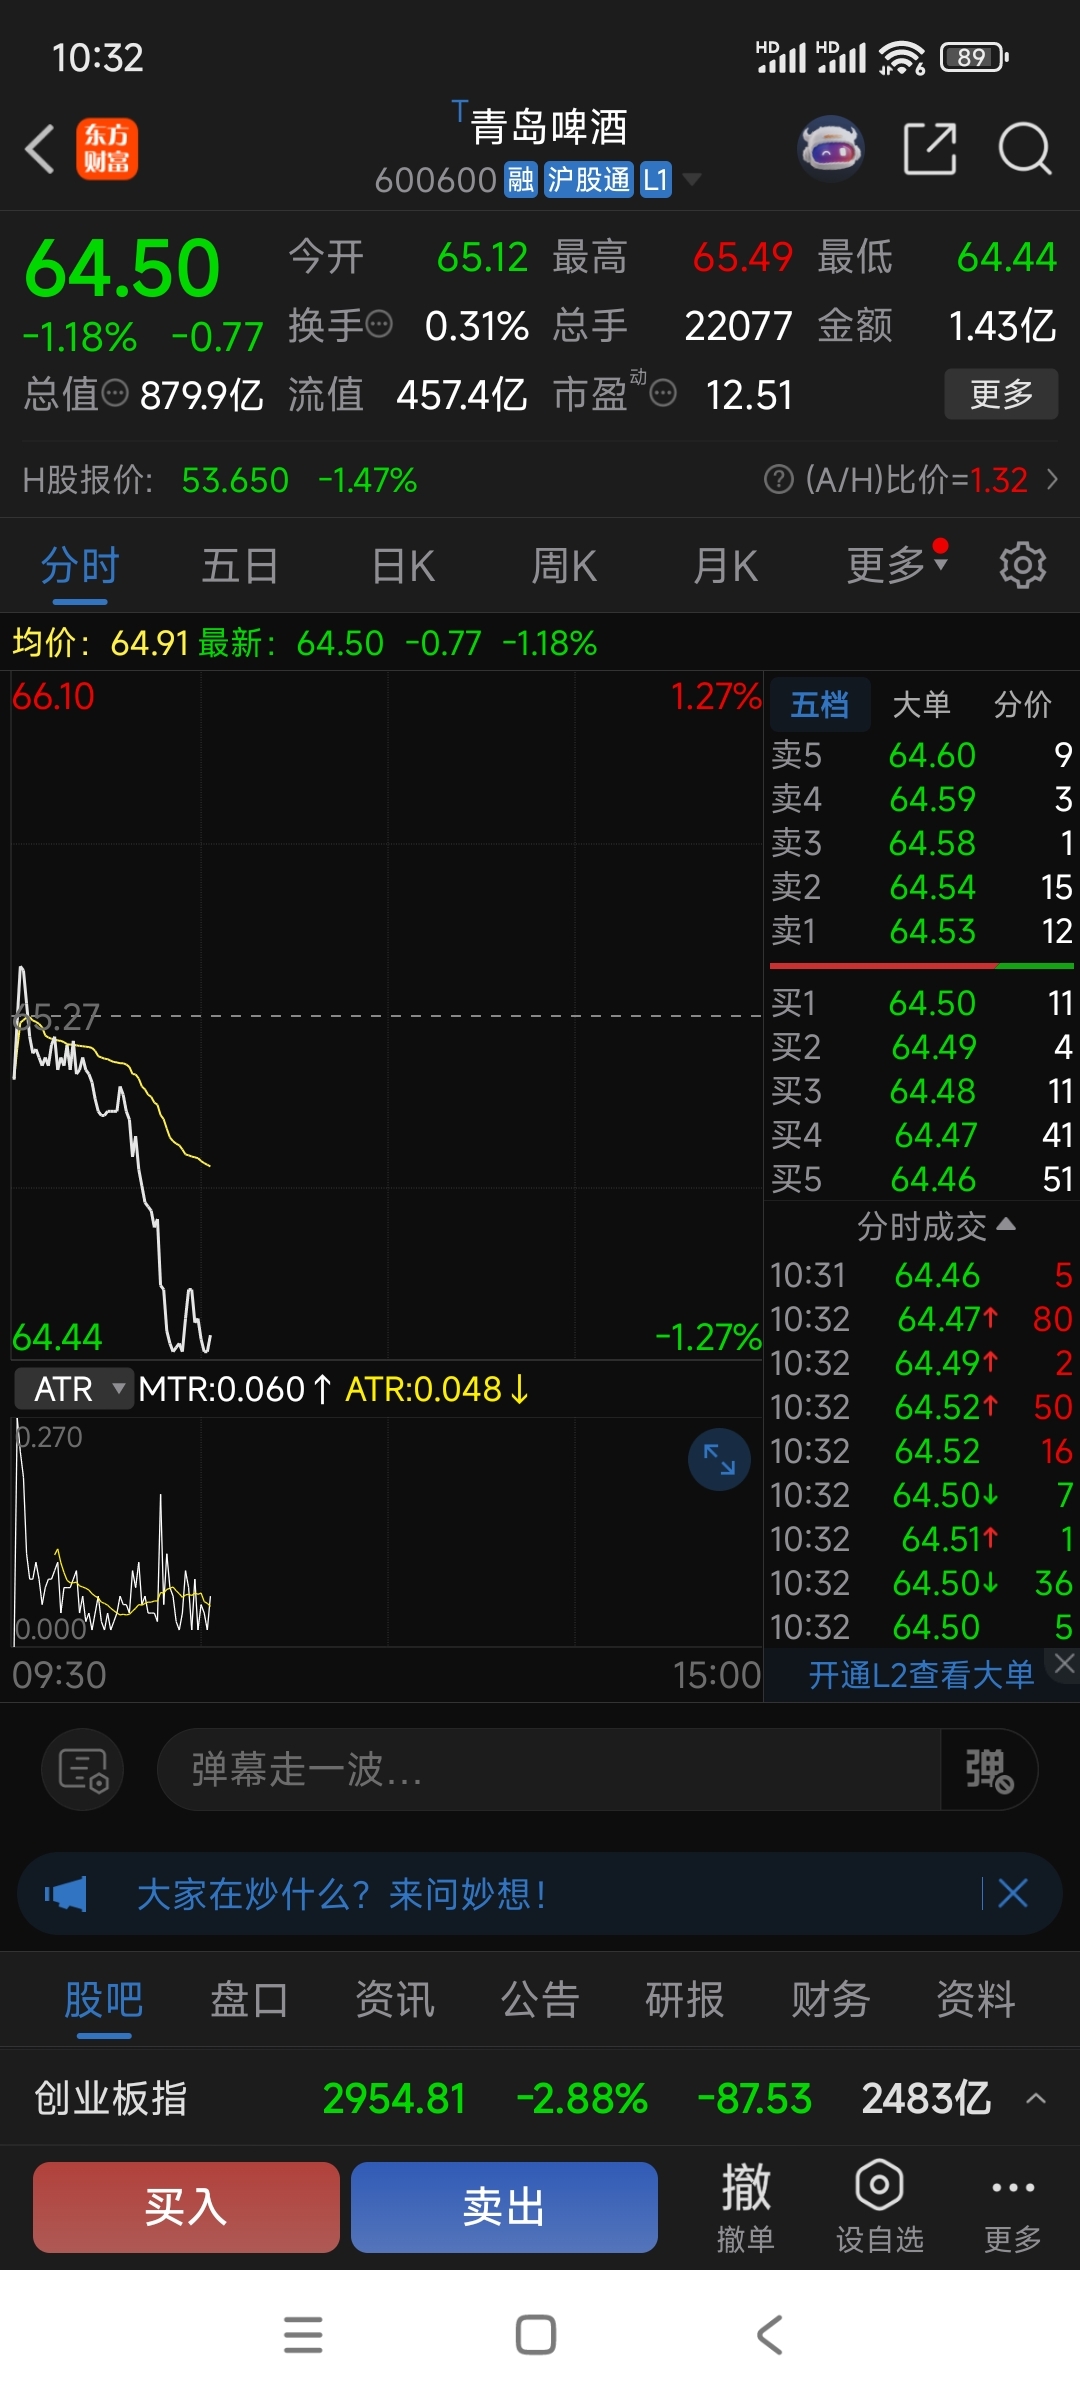Tap the 融 margin badge
Viewport: 1080px width, 2400px height.
[x=521, y=180]
